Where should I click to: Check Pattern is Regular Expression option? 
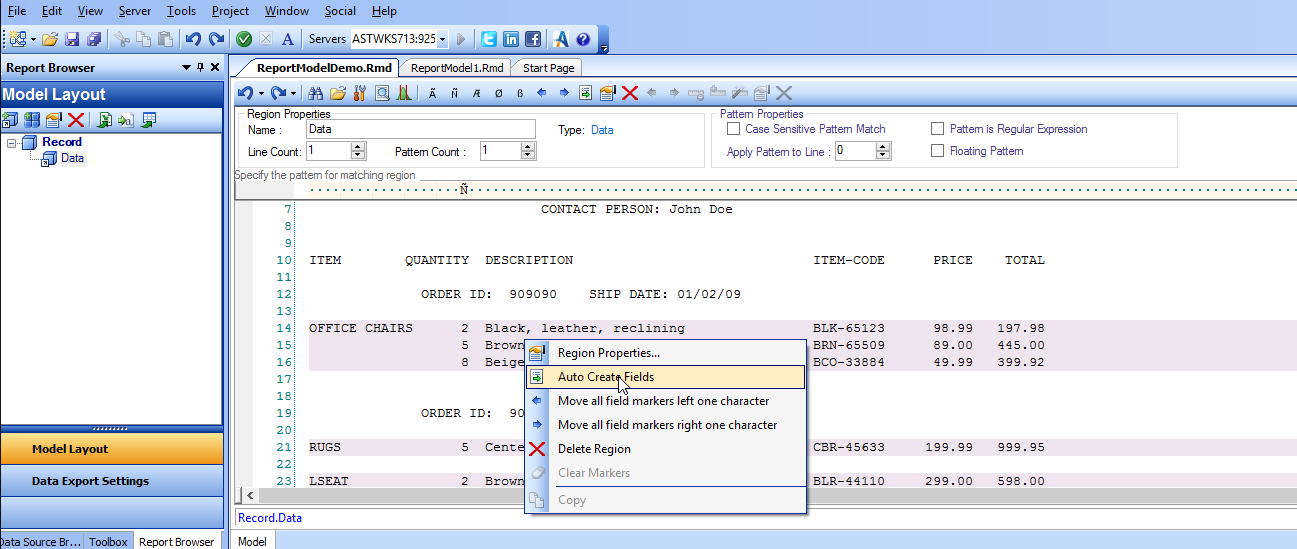click(x=937, y=129)
